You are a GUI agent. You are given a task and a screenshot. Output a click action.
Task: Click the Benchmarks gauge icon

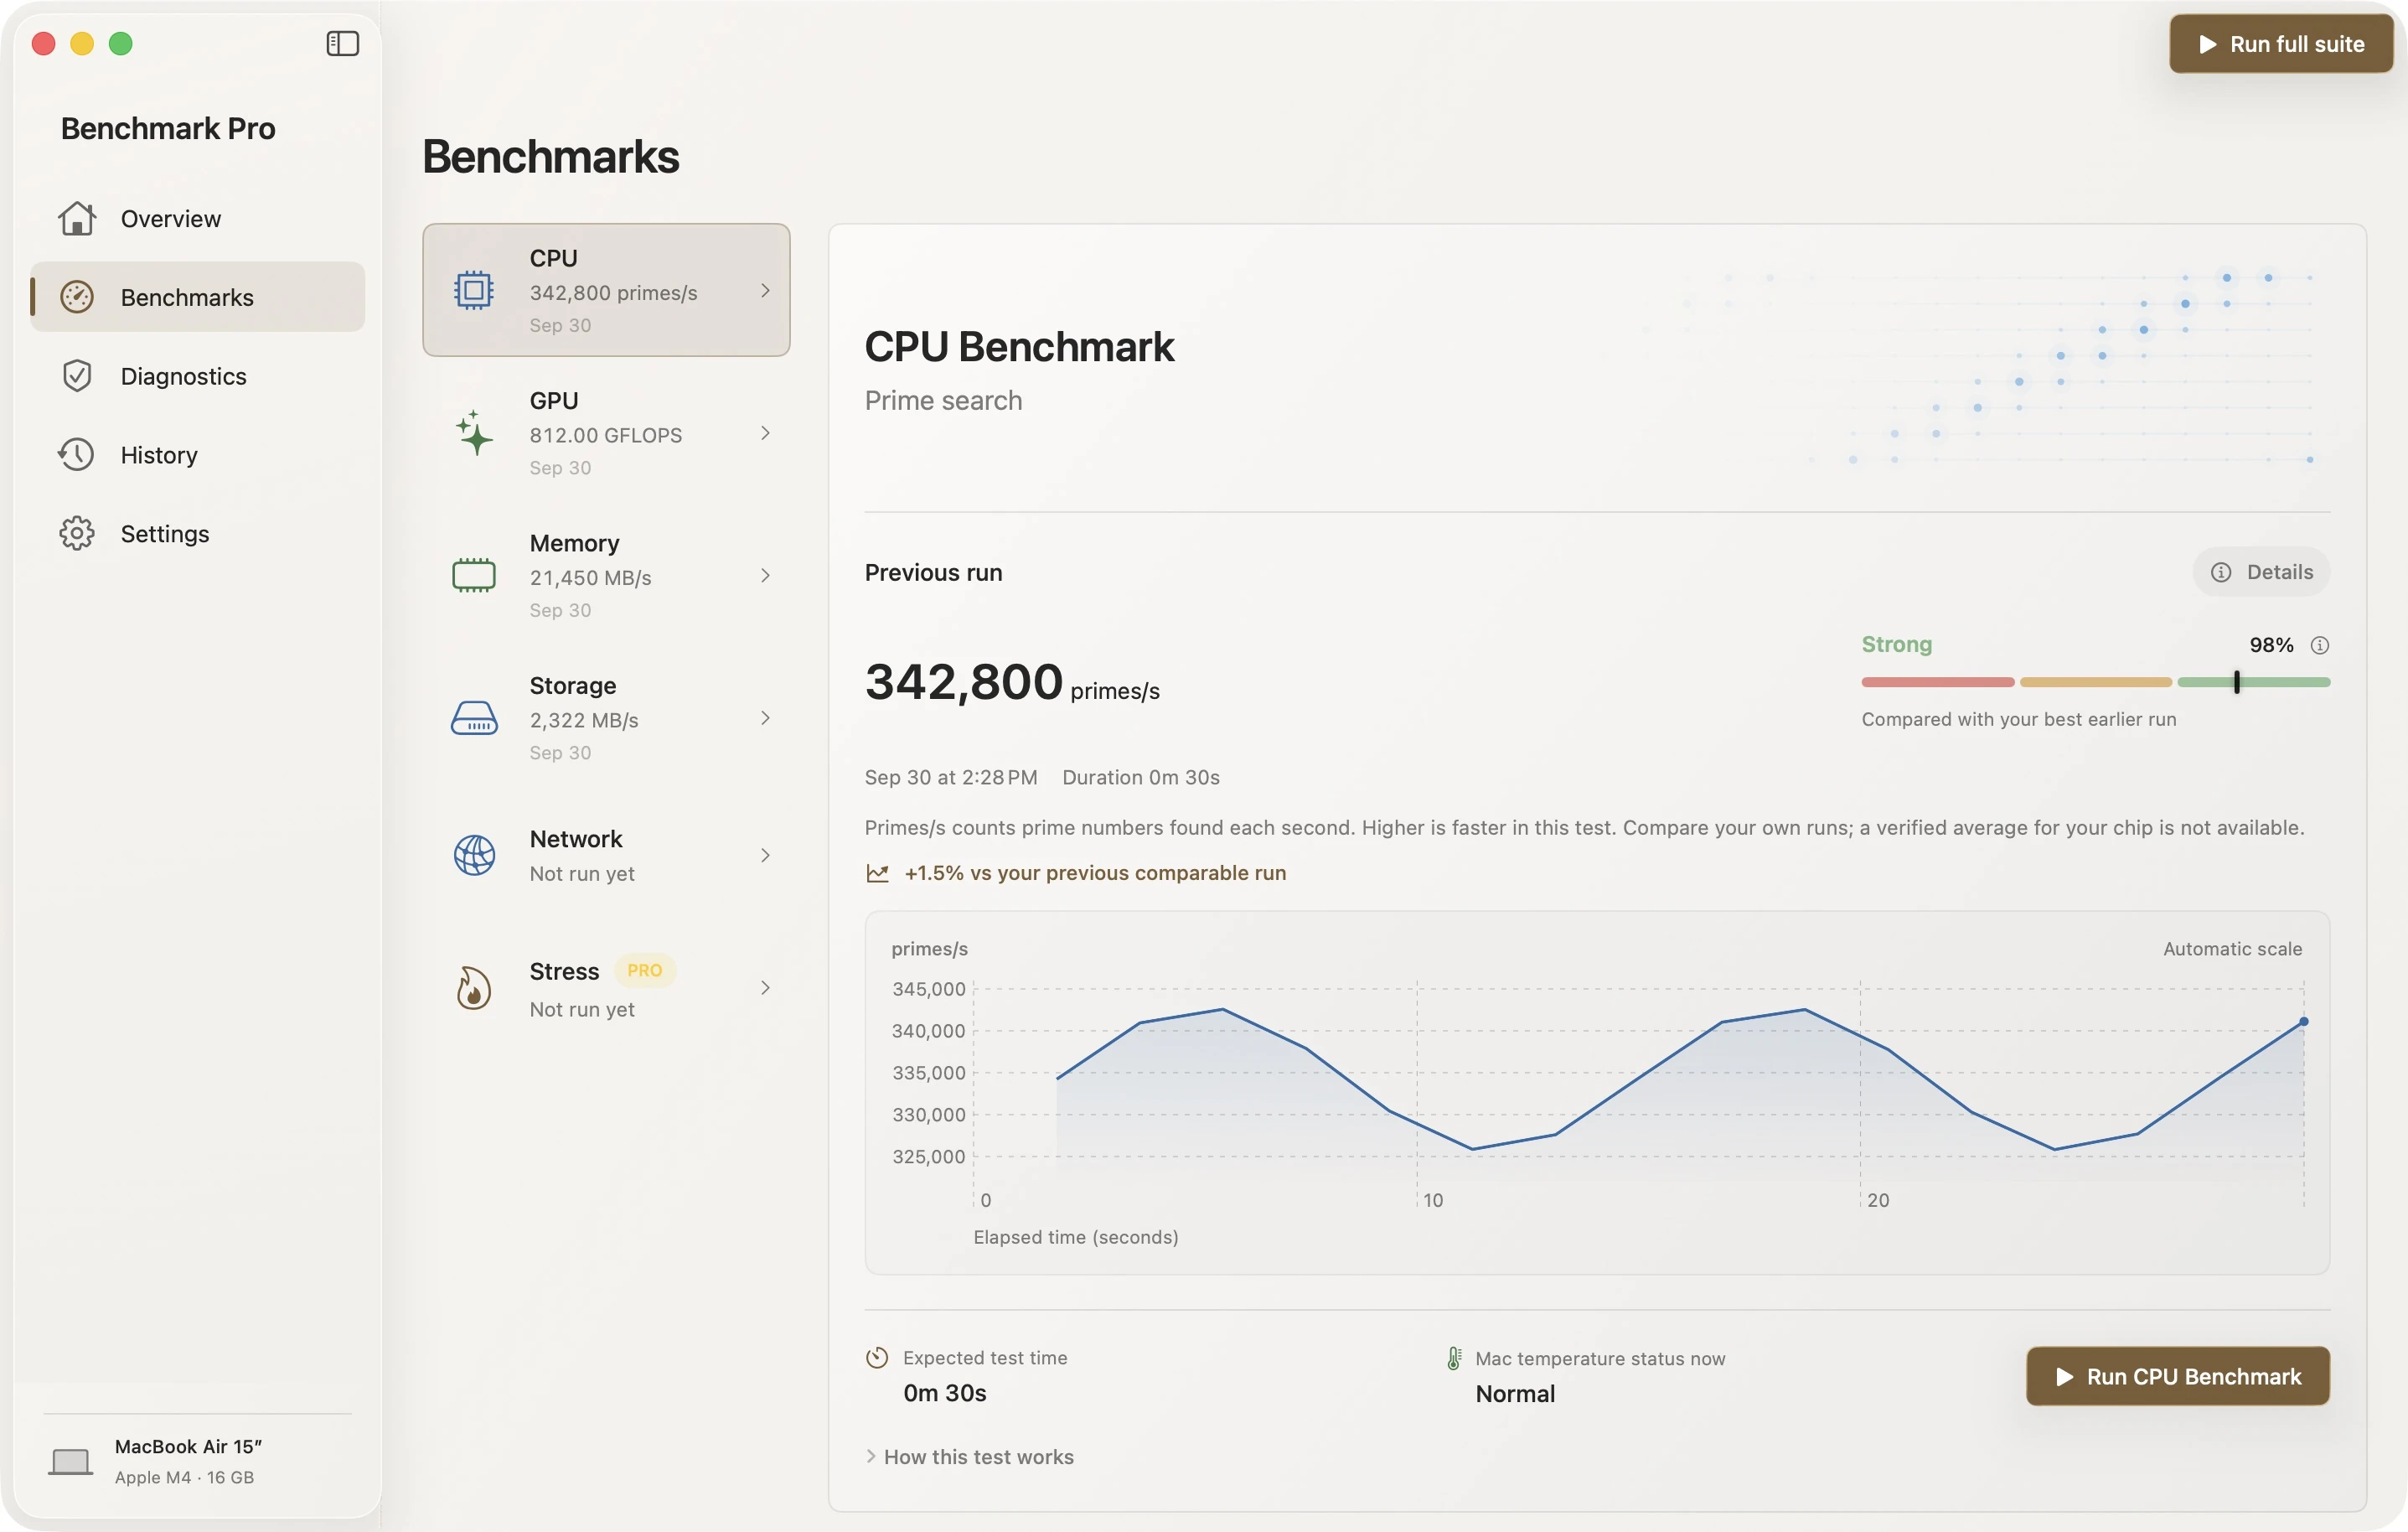click(77, 297)
